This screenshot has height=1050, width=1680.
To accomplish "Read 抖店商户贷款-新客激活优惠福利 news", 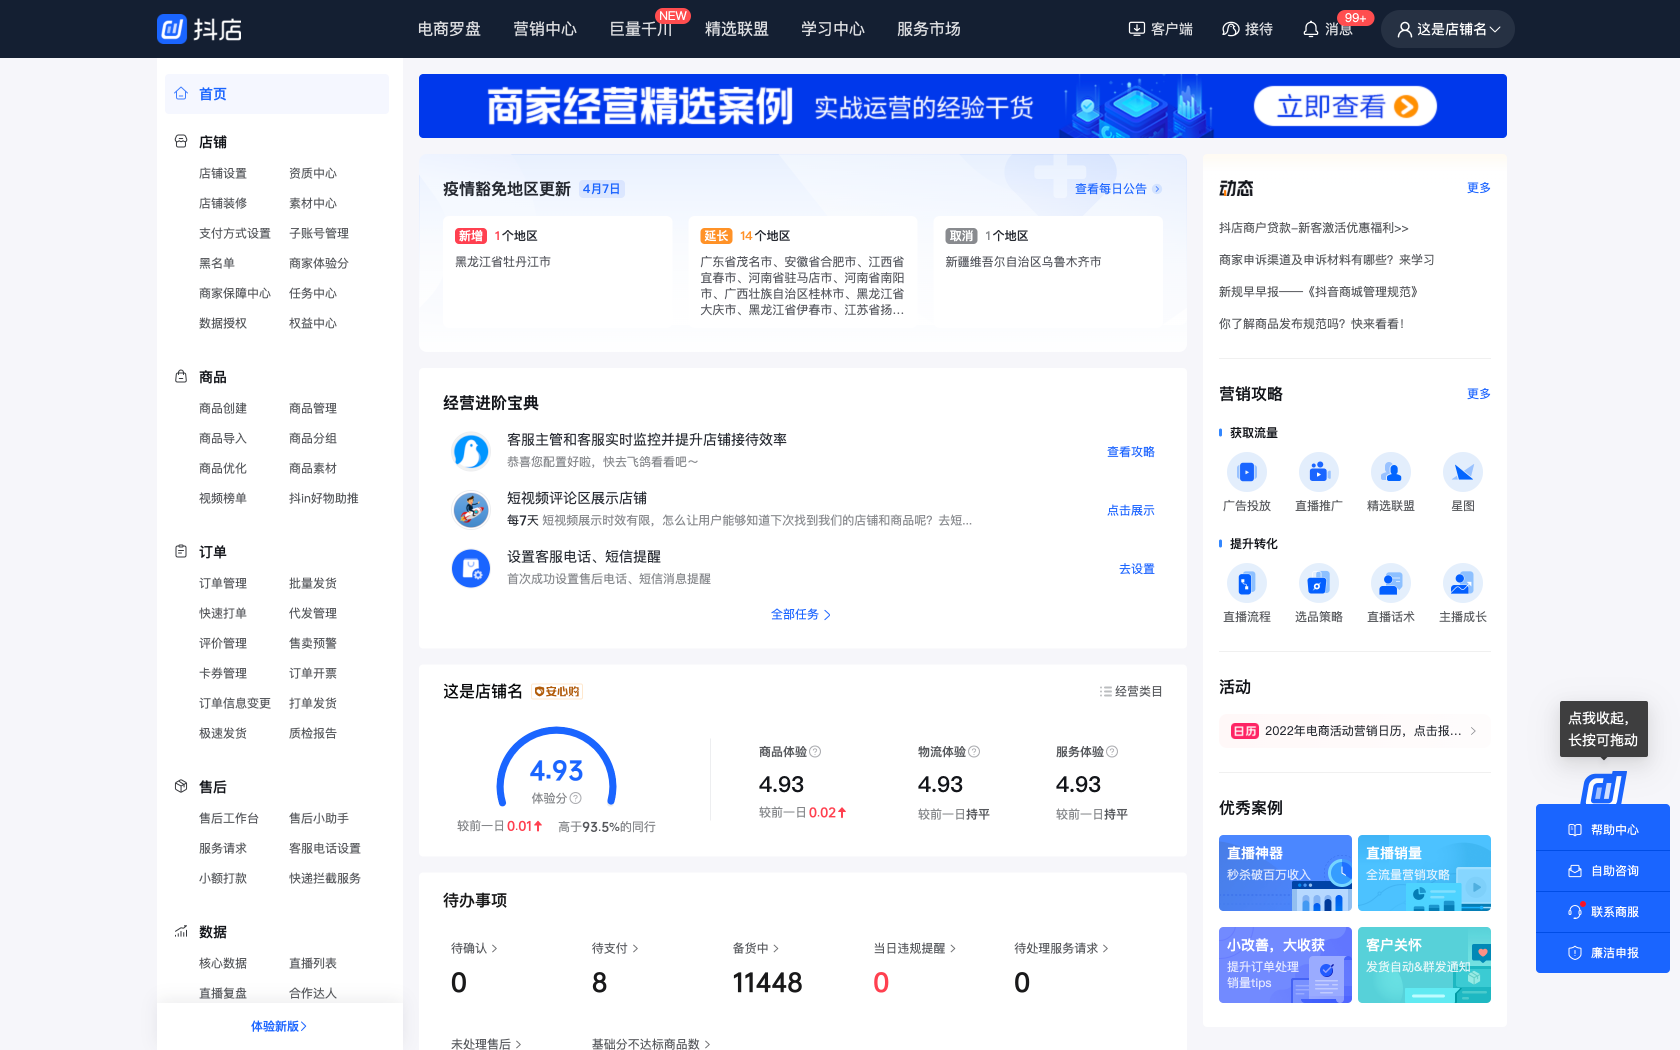I will (x=1313, y=228).
